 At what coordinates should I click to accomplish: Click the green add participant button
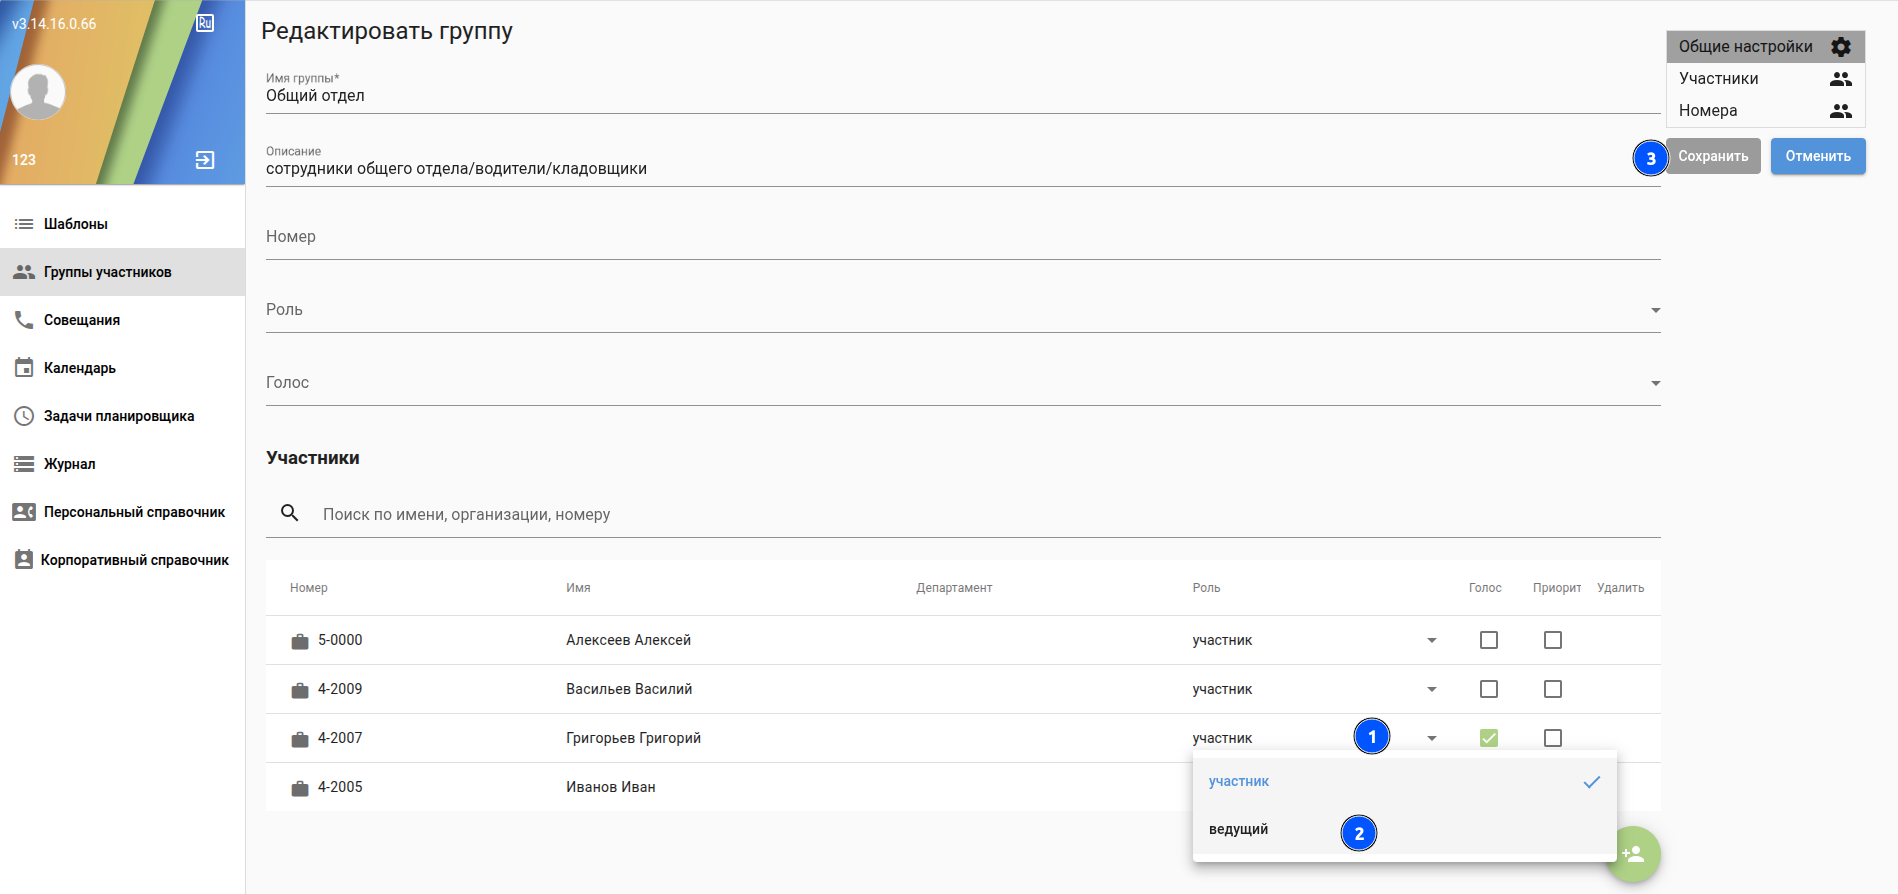[x=1633, y=854]
